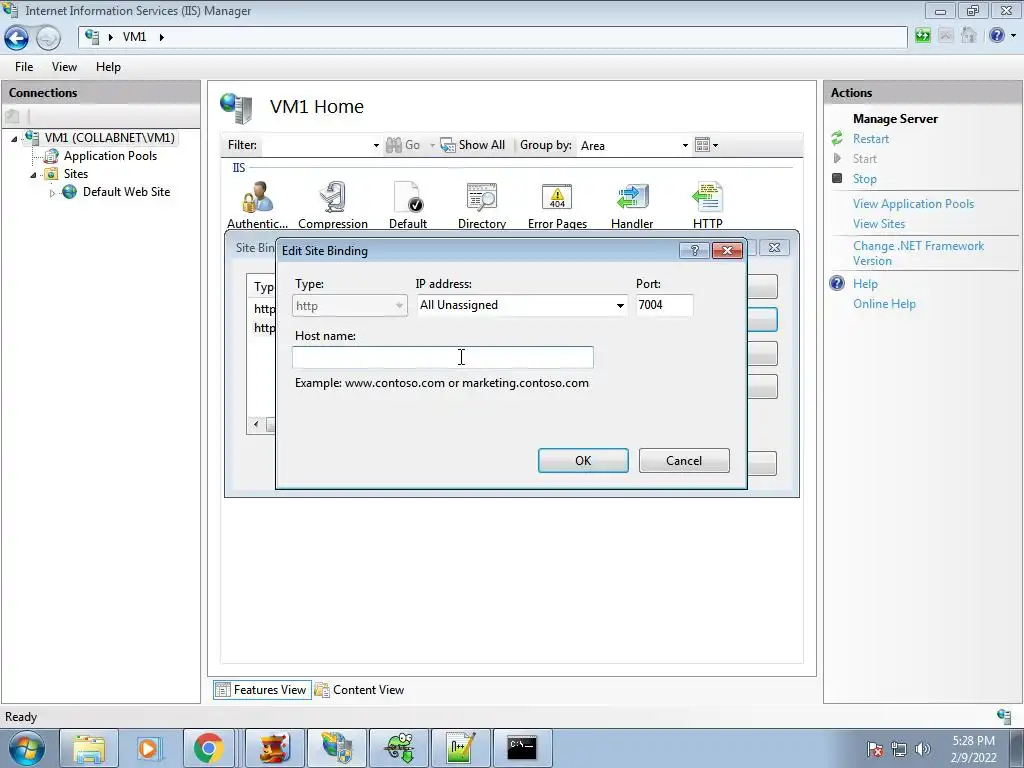Click the Stop link in Actions
Image resolution: width=1024 pixels, height=768 pixels.
pyautogui.click(x=864, y=178)
